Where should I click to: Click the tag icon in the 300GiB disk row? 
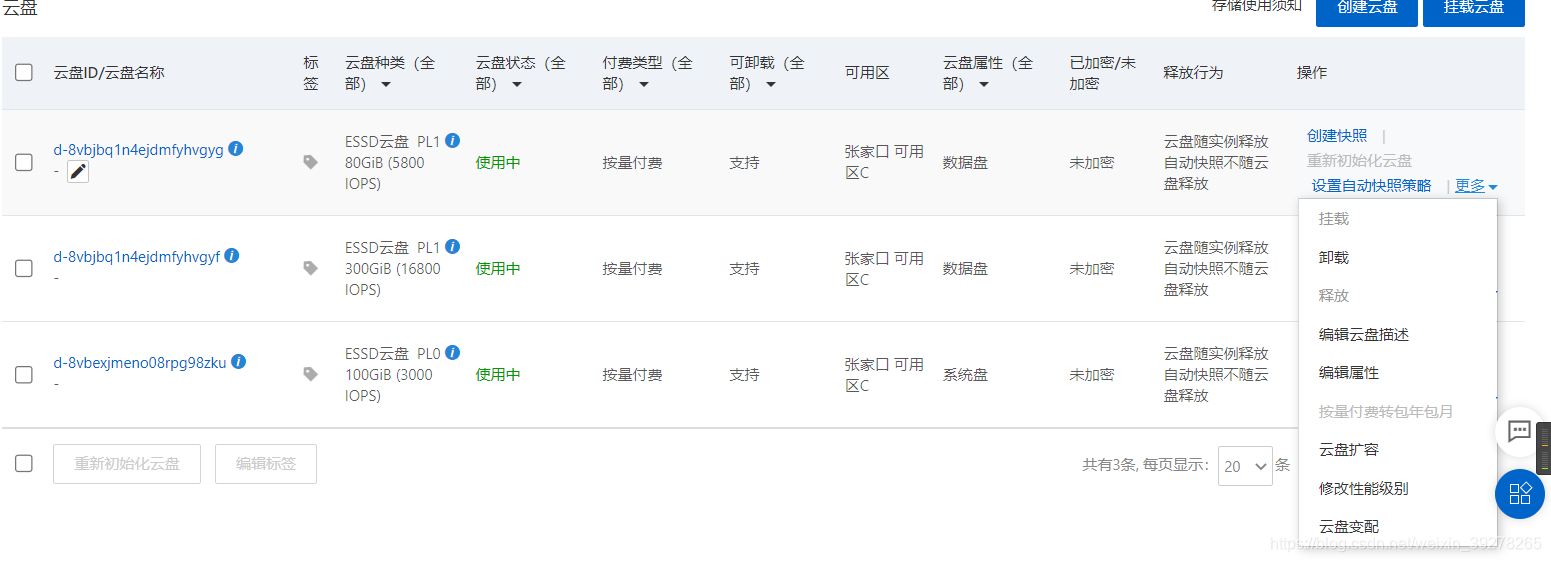click(x=310, y=268)
